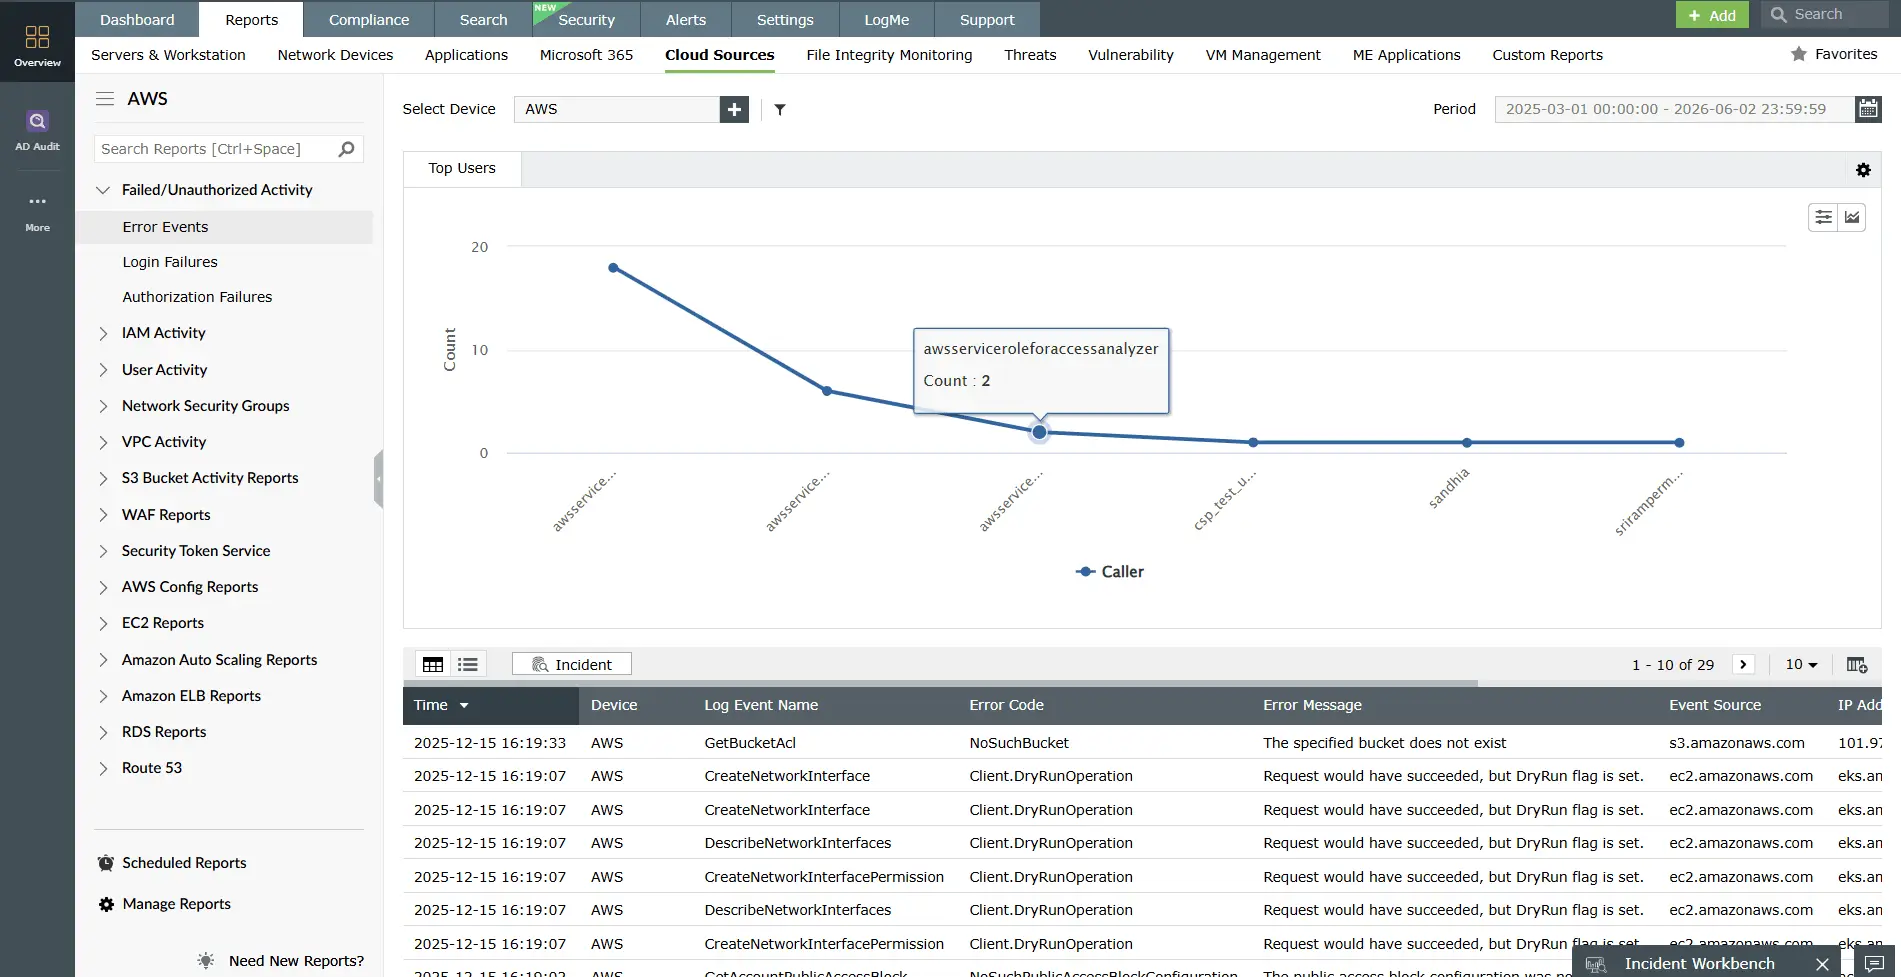Click the Select Device AWS field
The image size is (1901, 977).
617,109
